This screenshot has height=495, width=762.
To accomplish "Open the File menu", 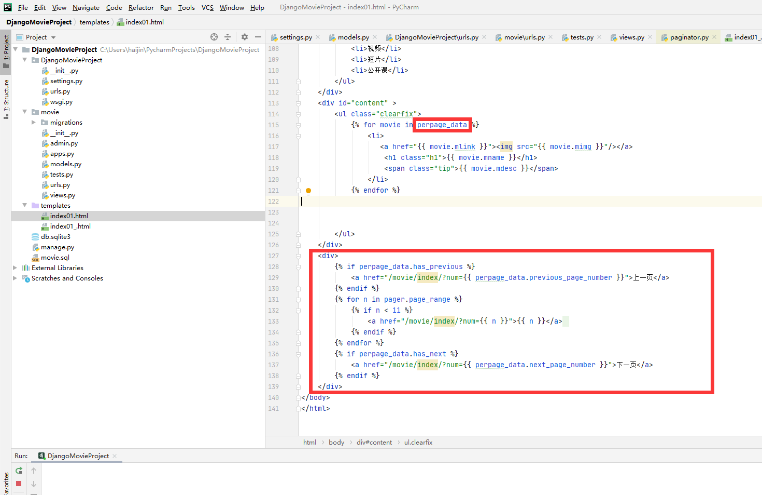I will point(23,7).
